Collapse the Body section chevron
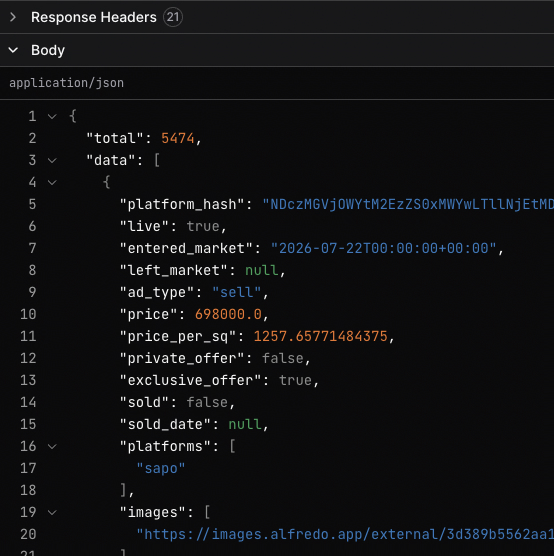 click(x=13, y=50)
